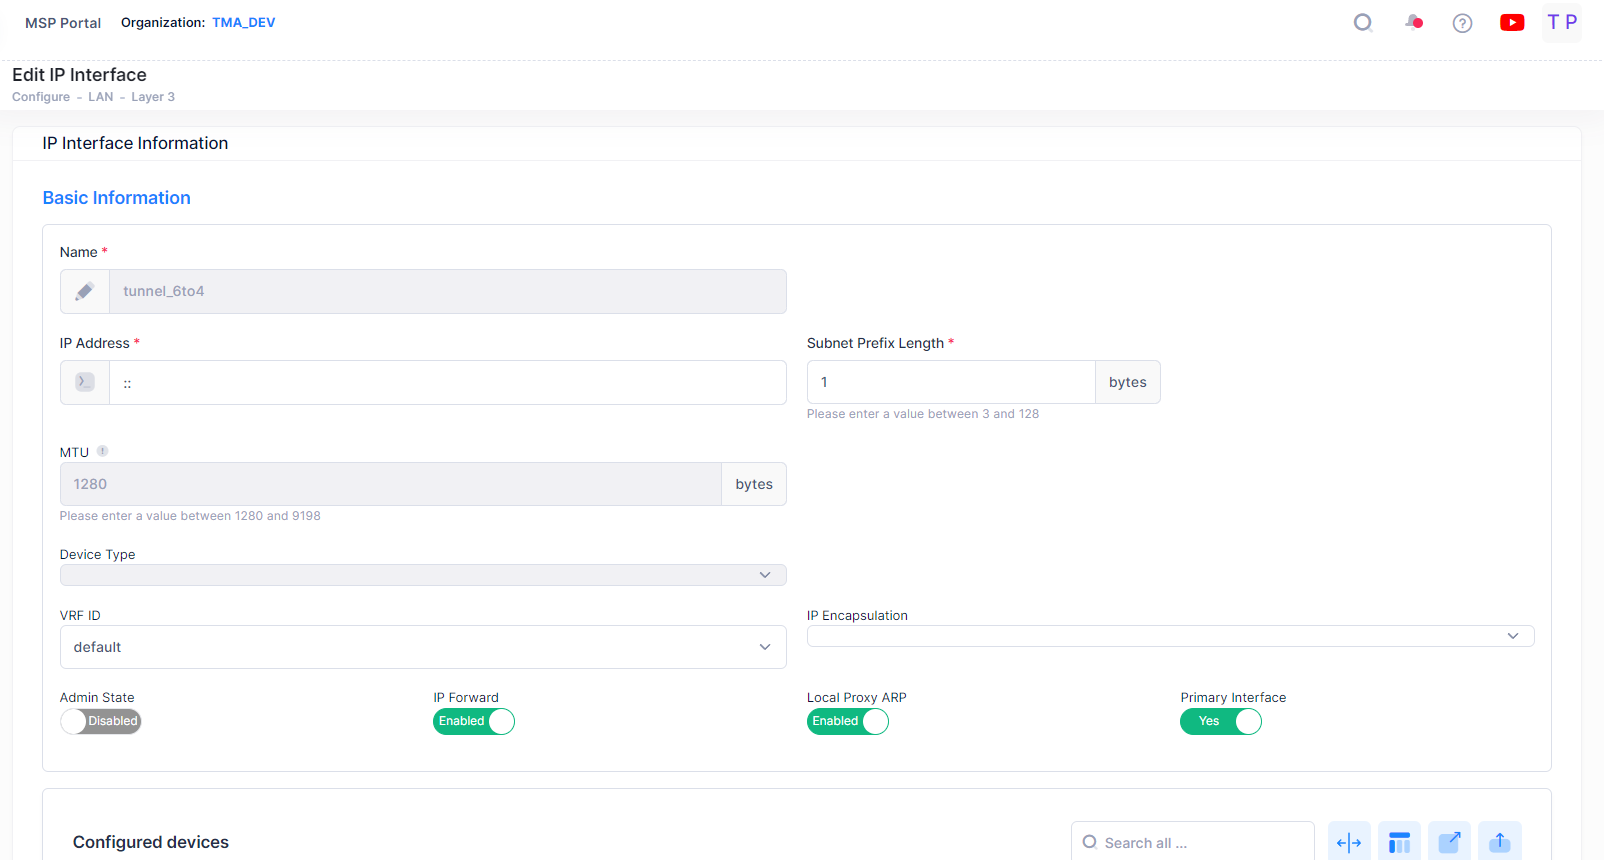
Task: Toggle the Admin State switch
Action: tap(100, 721)
